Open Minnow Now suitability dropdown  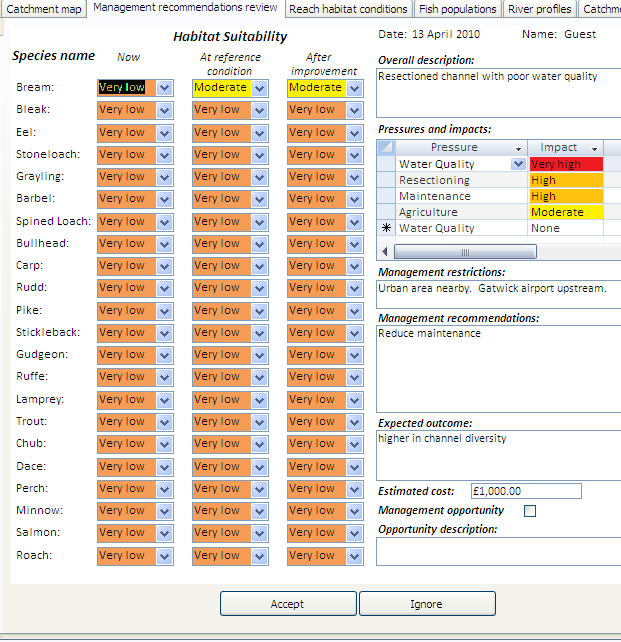point(165,511)
